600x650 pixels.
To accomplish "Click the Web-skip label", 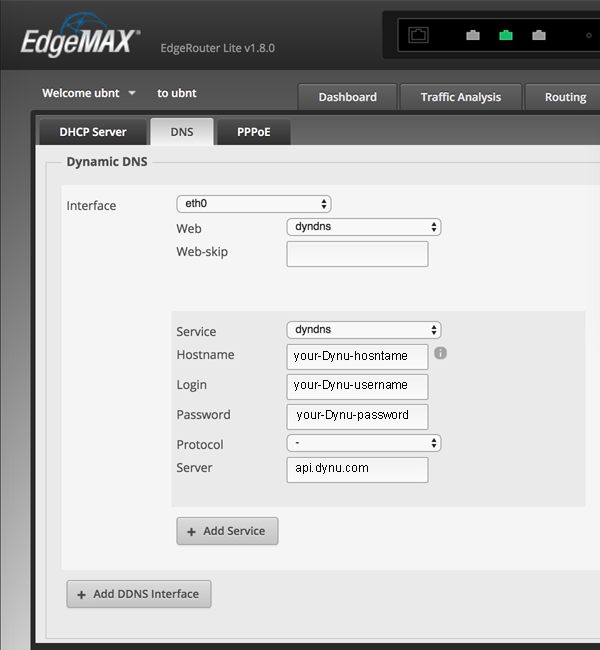I will pyautogui.click(x=202, y=252).
